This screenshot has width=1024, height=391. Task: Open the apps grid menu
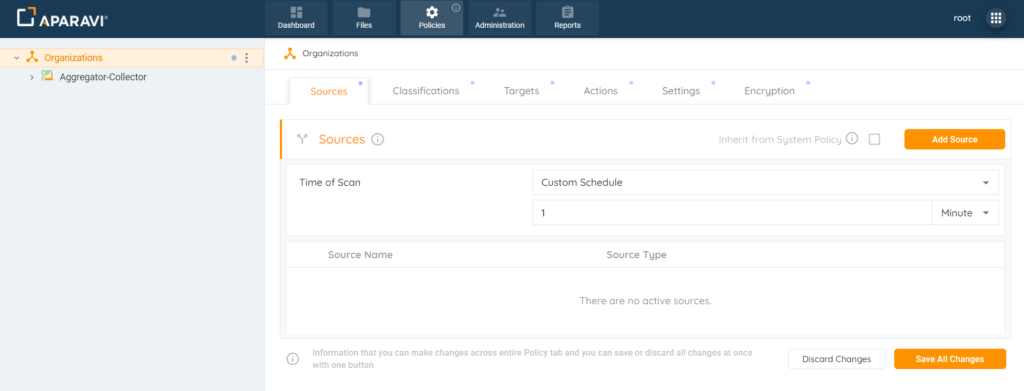[996, 18]
